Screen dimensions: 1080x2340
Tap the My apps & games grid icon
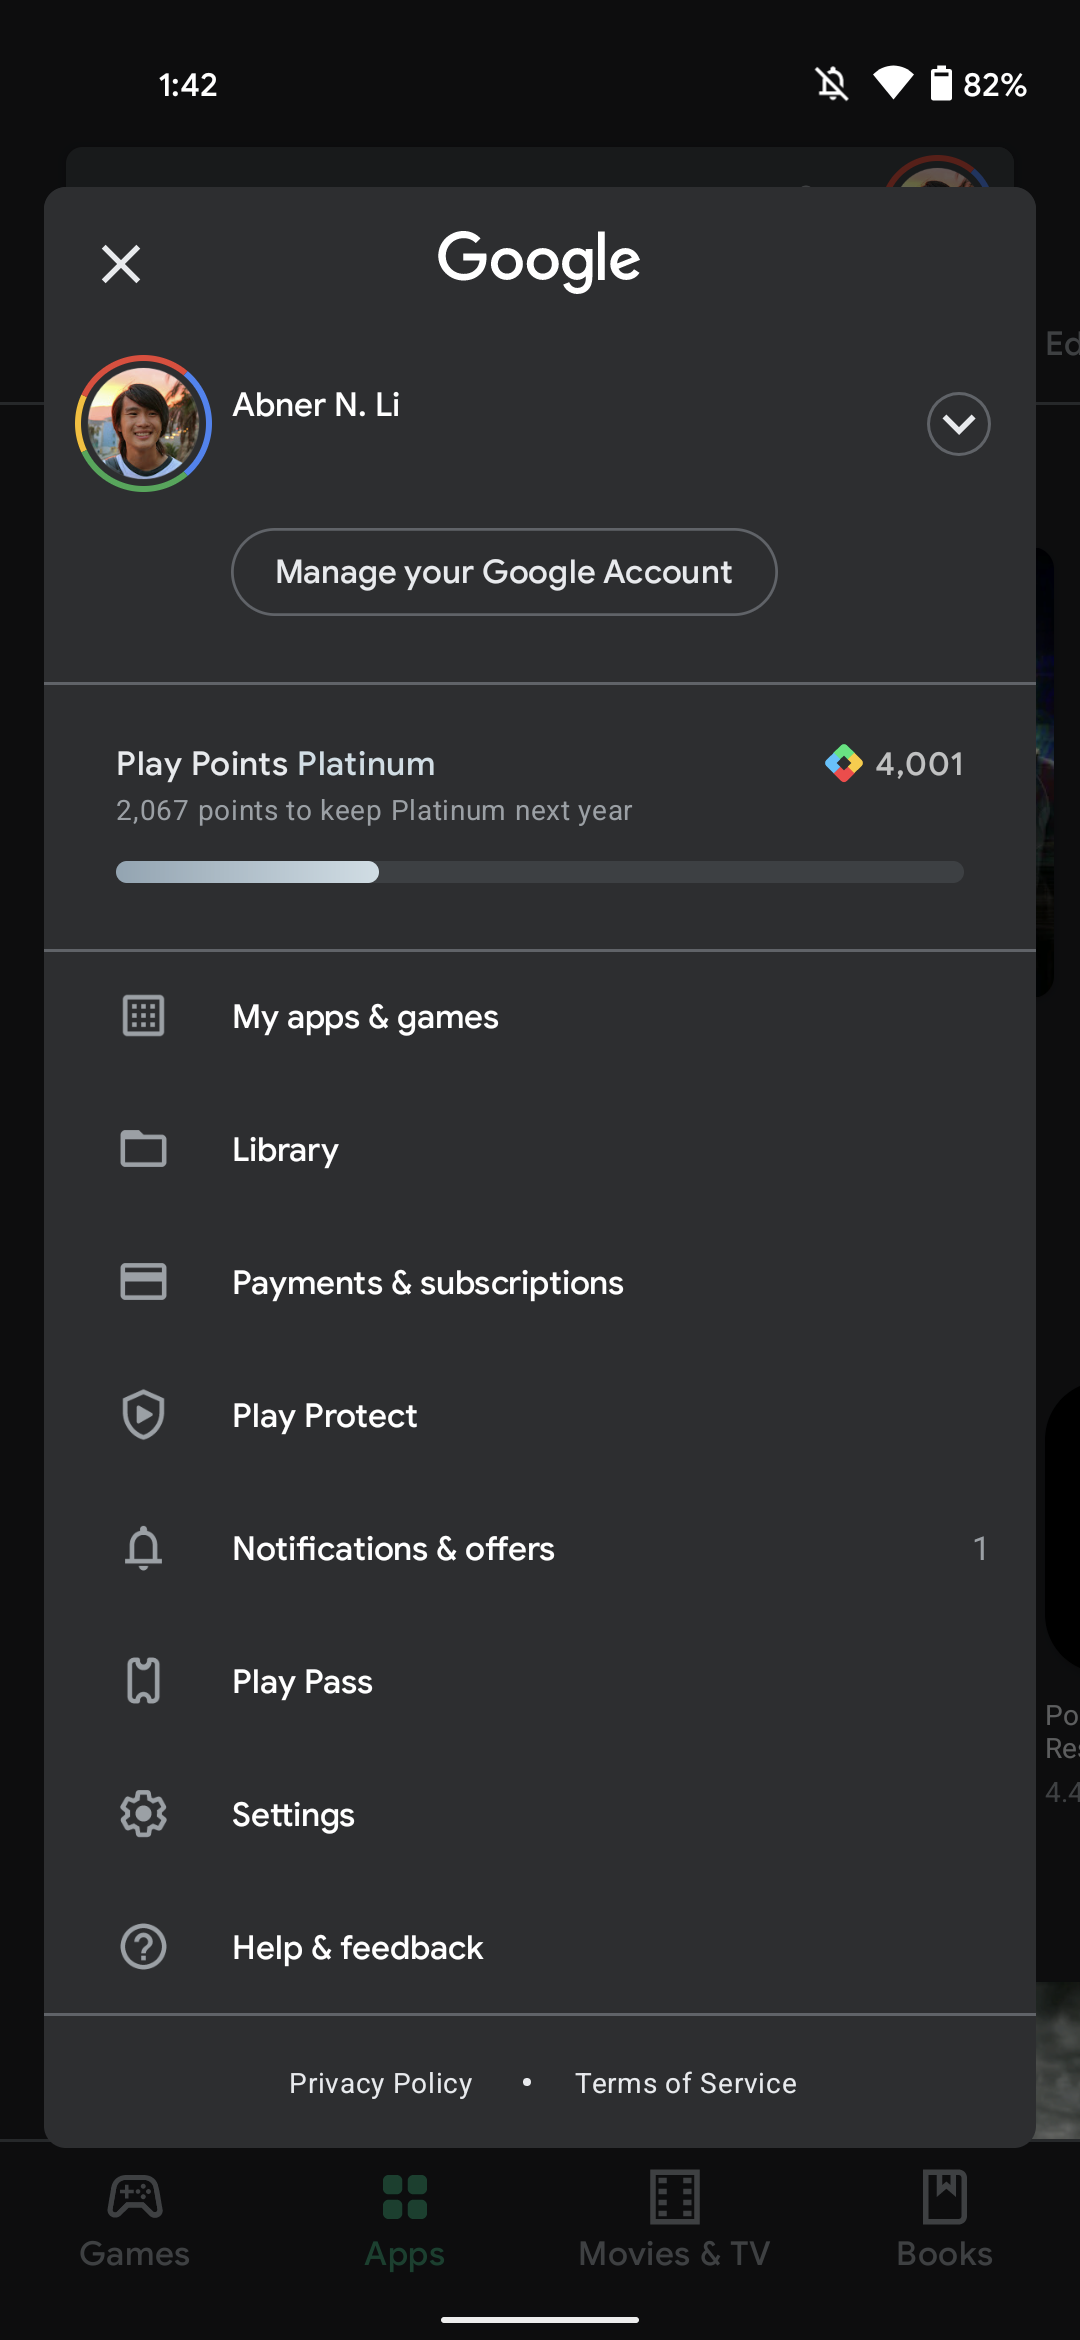(x=143, y=1016)
